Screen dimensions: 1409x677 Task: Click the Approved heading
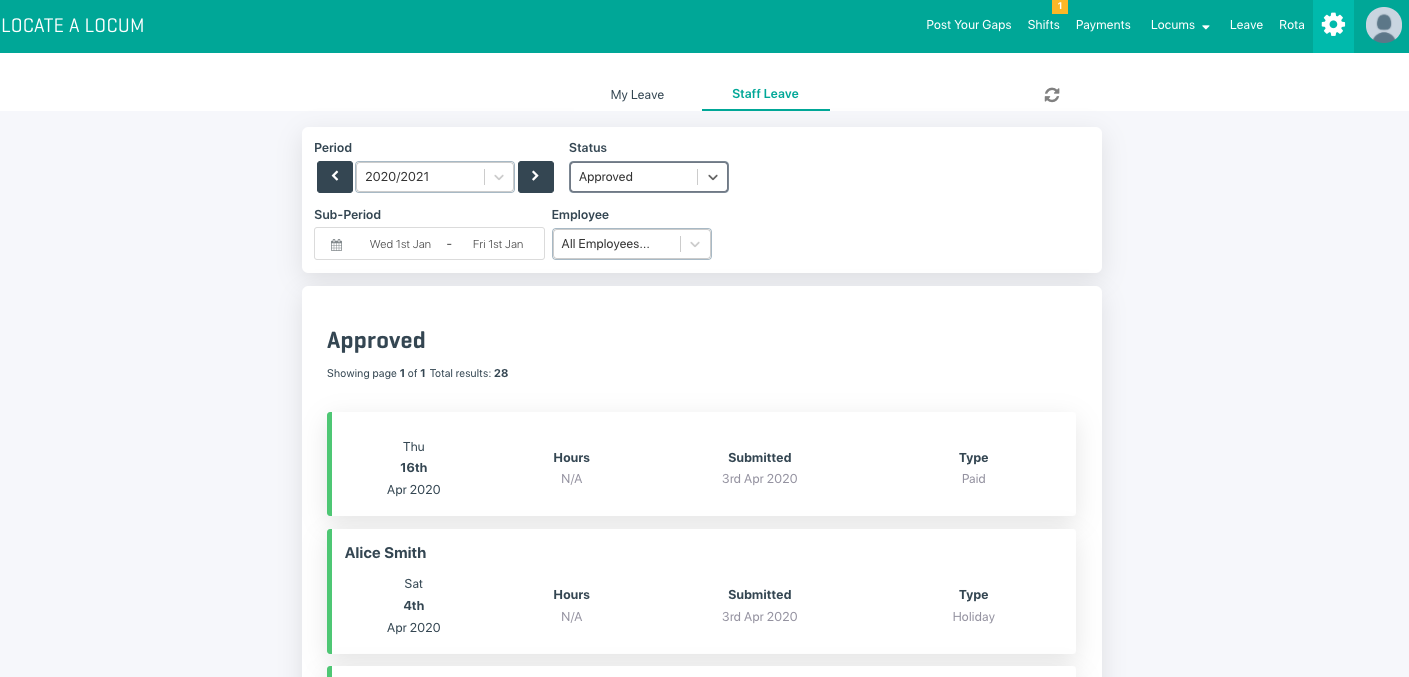click(376, 340)
